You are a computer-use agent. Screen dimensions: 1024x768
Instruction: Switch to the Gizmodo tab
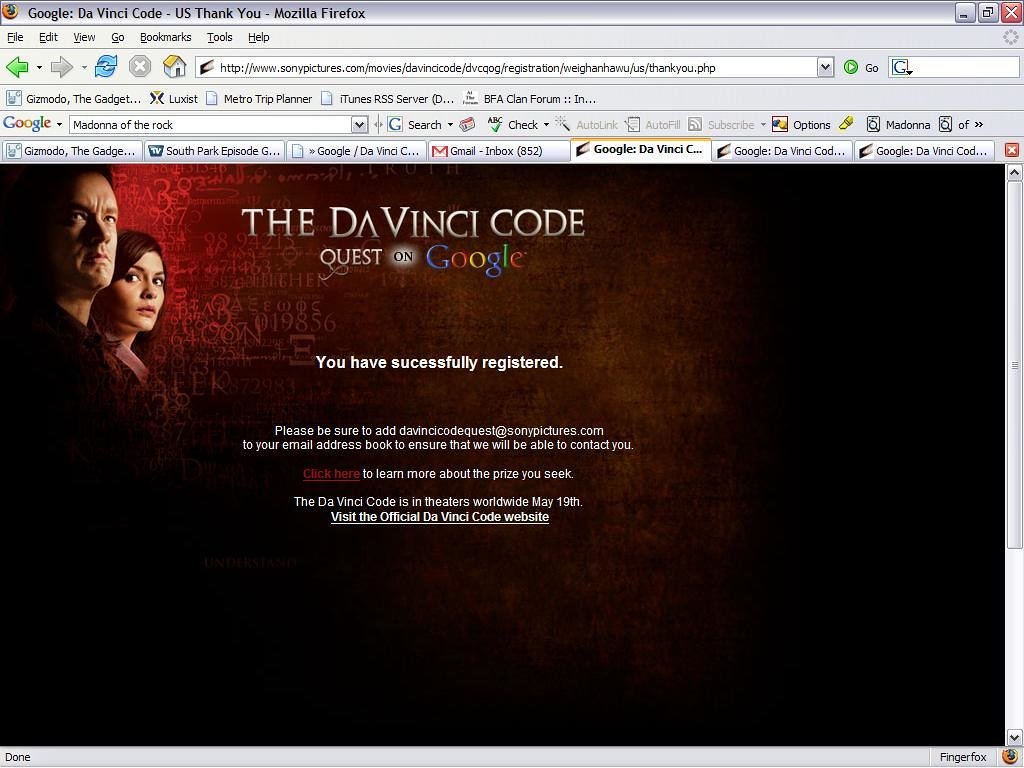[72, 151]
